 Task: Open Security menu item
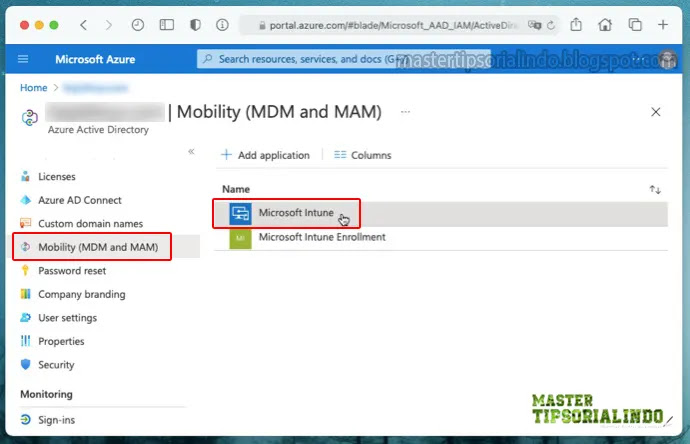[56, 365]
